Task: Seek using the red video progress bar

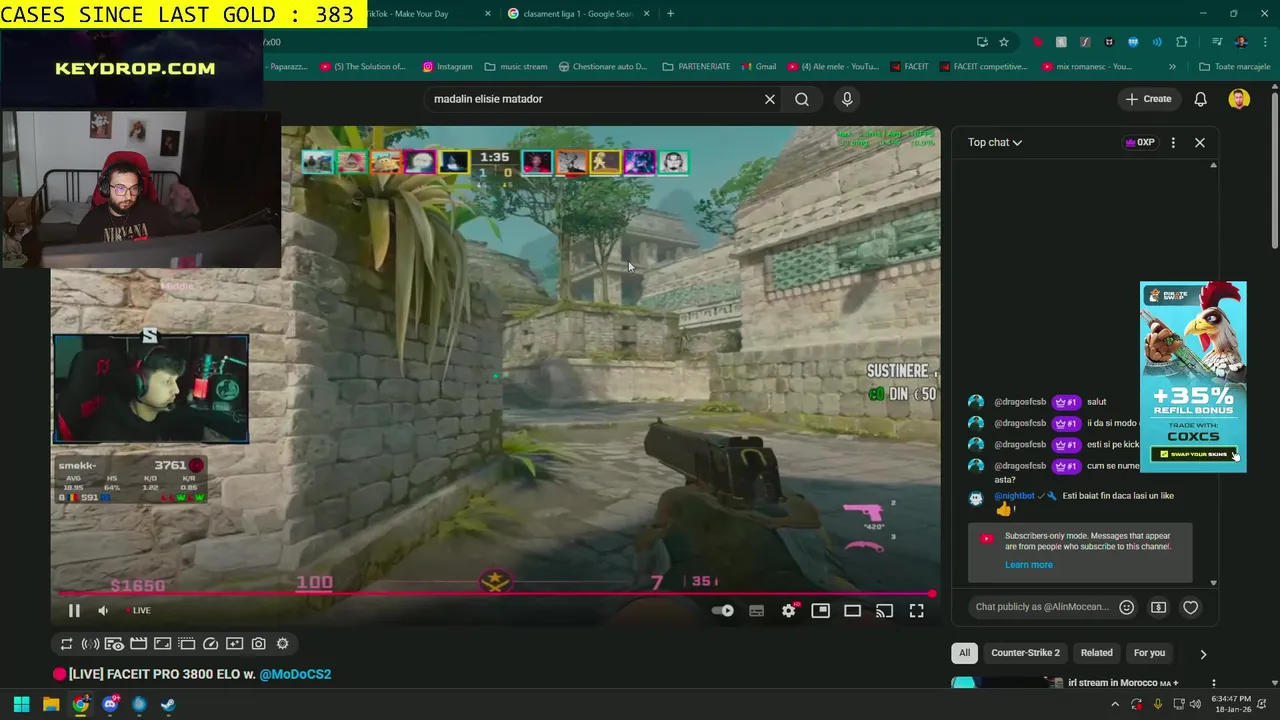Action: (x=495, y=595)
